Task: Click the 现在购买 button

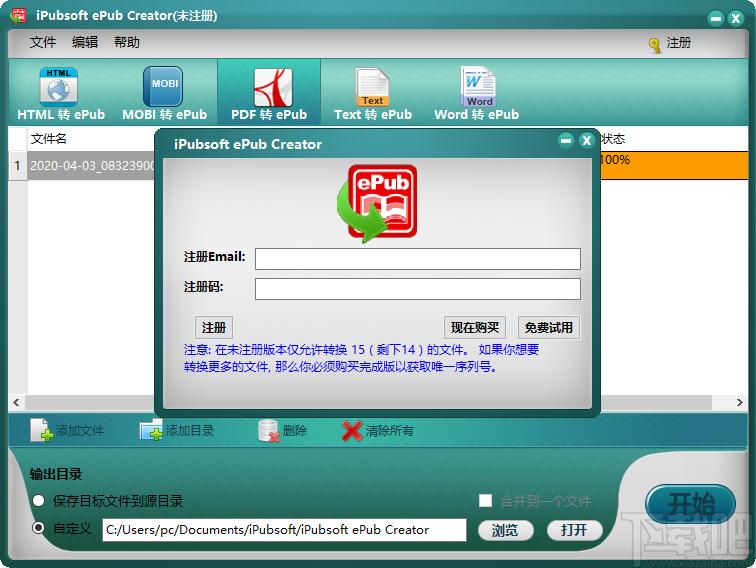Action: click(x=474, y=328)
